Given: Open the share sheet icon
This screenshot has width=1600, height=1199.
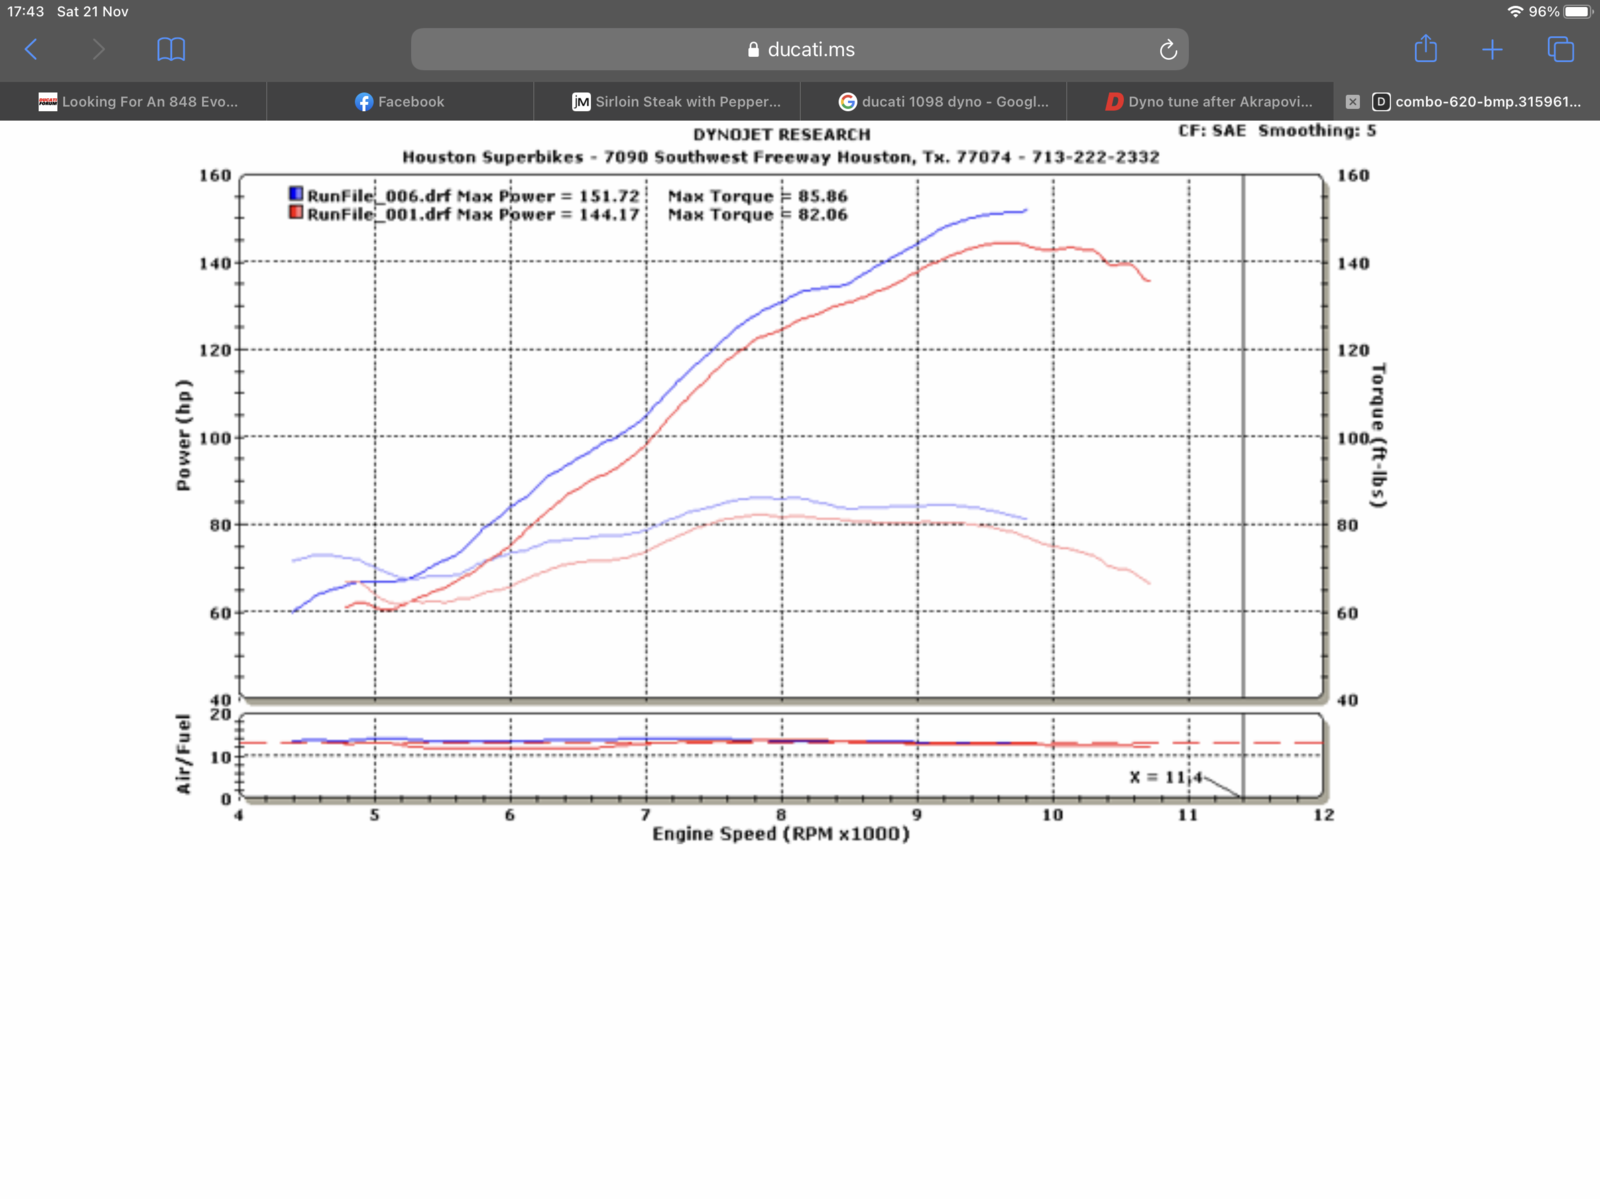Looking at the screenshot, I should [x=1425, y=48].
